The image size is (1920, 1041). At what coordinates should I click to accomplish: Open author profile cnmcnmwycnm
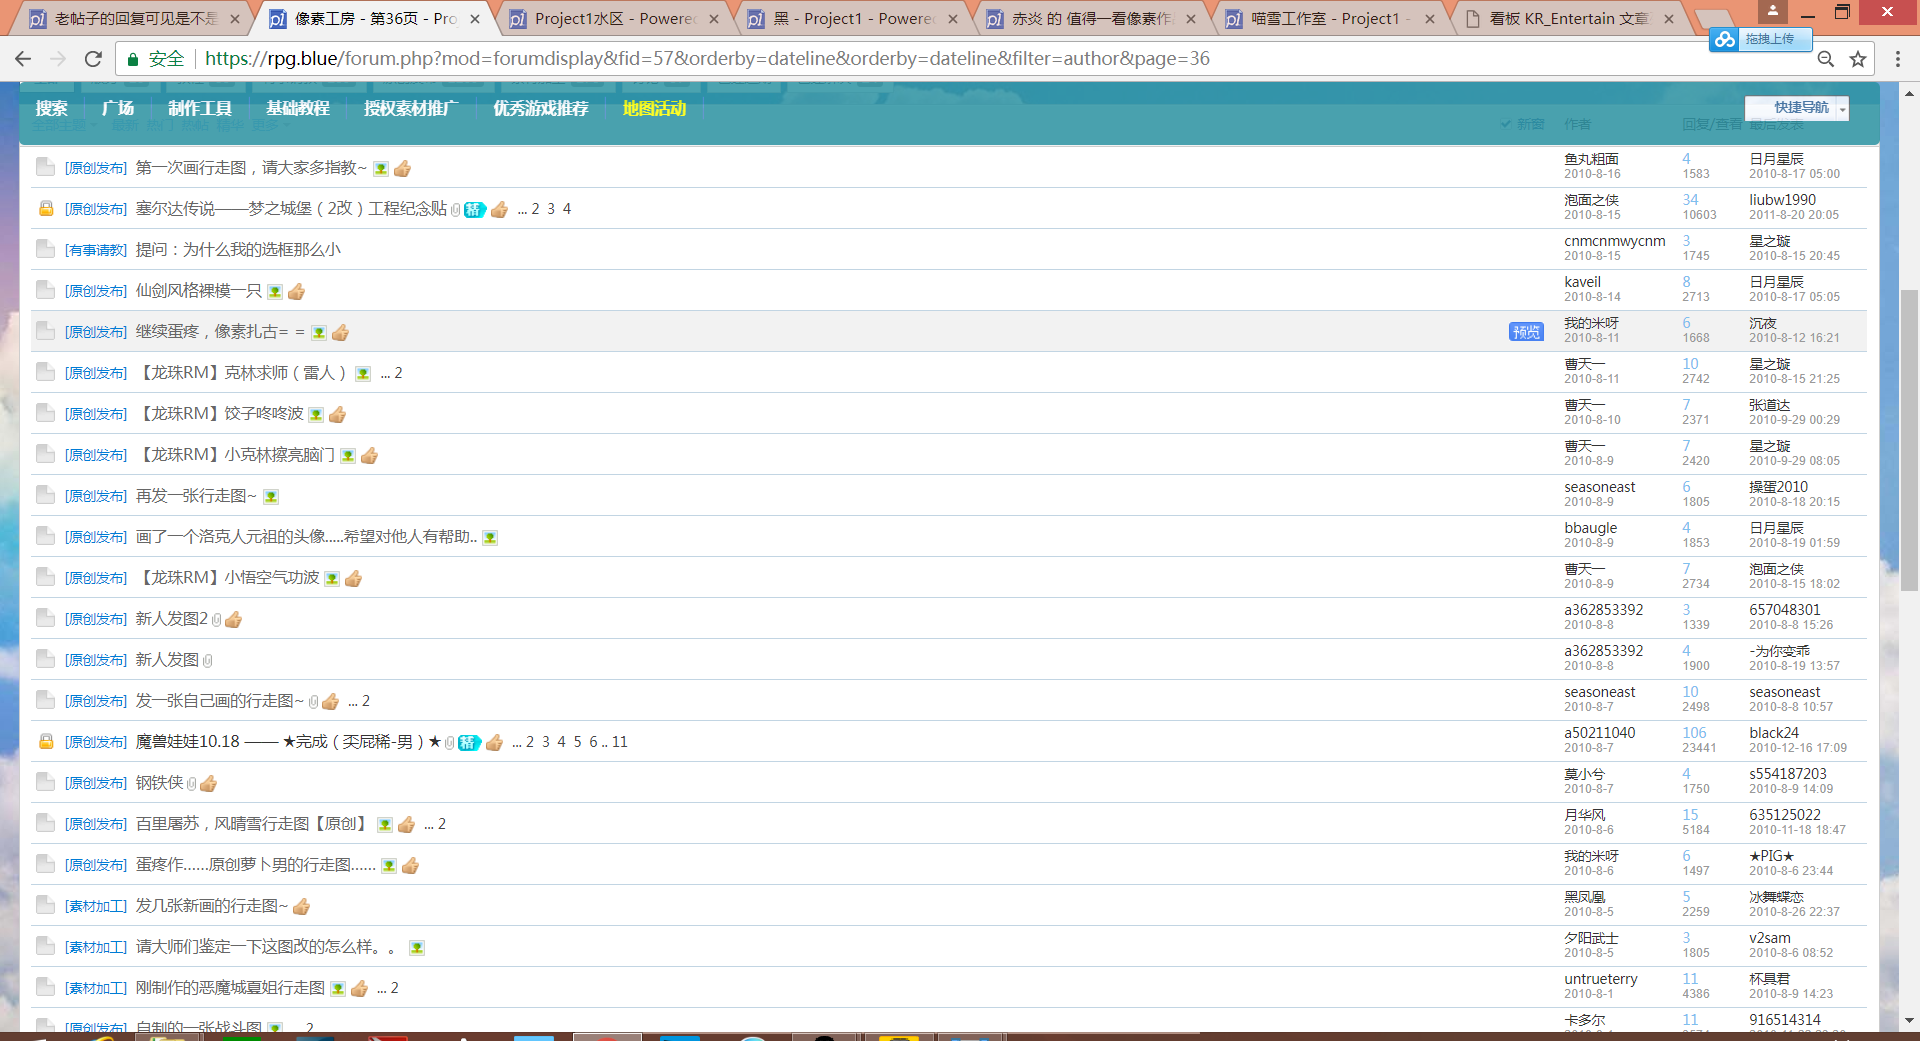tap(1615, 241)
